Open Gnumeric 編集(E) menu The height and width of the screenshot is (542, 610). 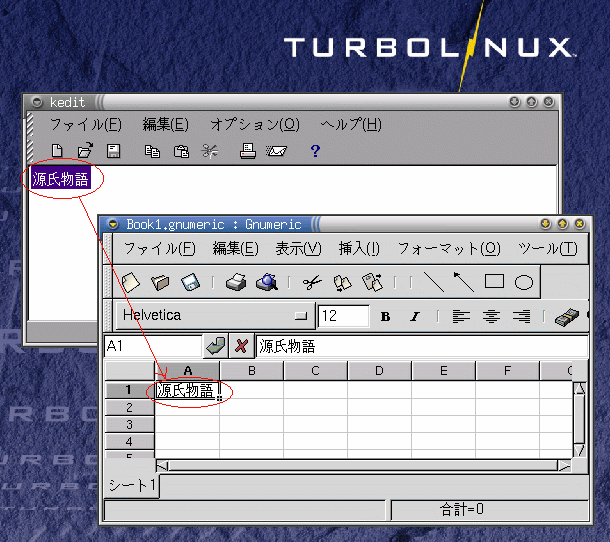pos(235,248)
